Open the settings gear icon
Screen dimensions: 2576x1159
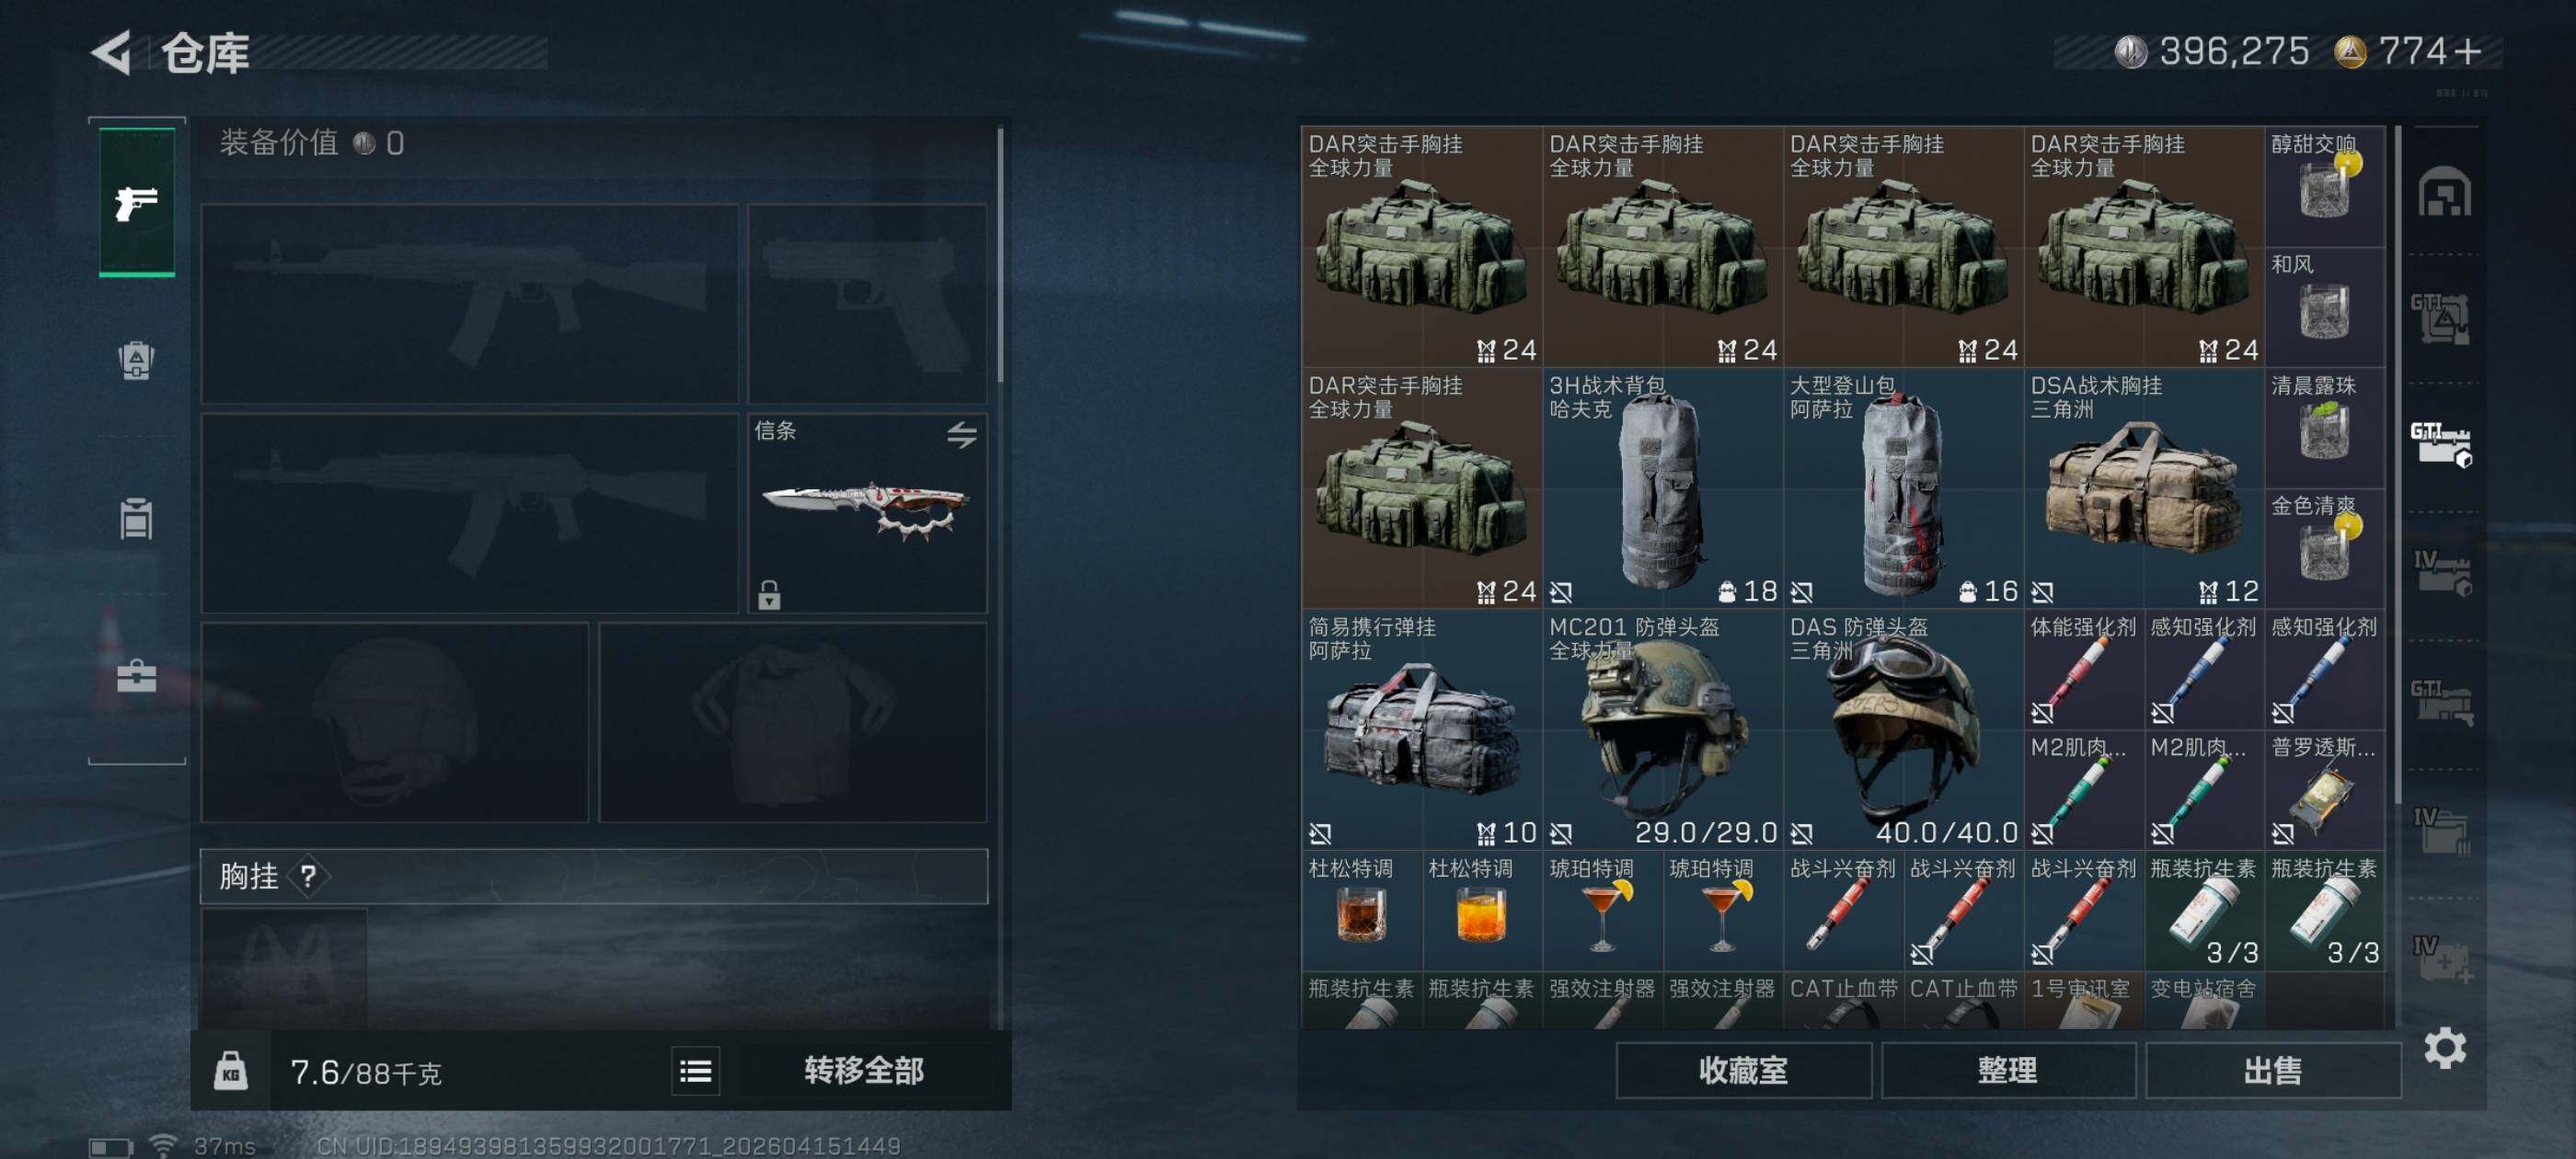2445,1049
